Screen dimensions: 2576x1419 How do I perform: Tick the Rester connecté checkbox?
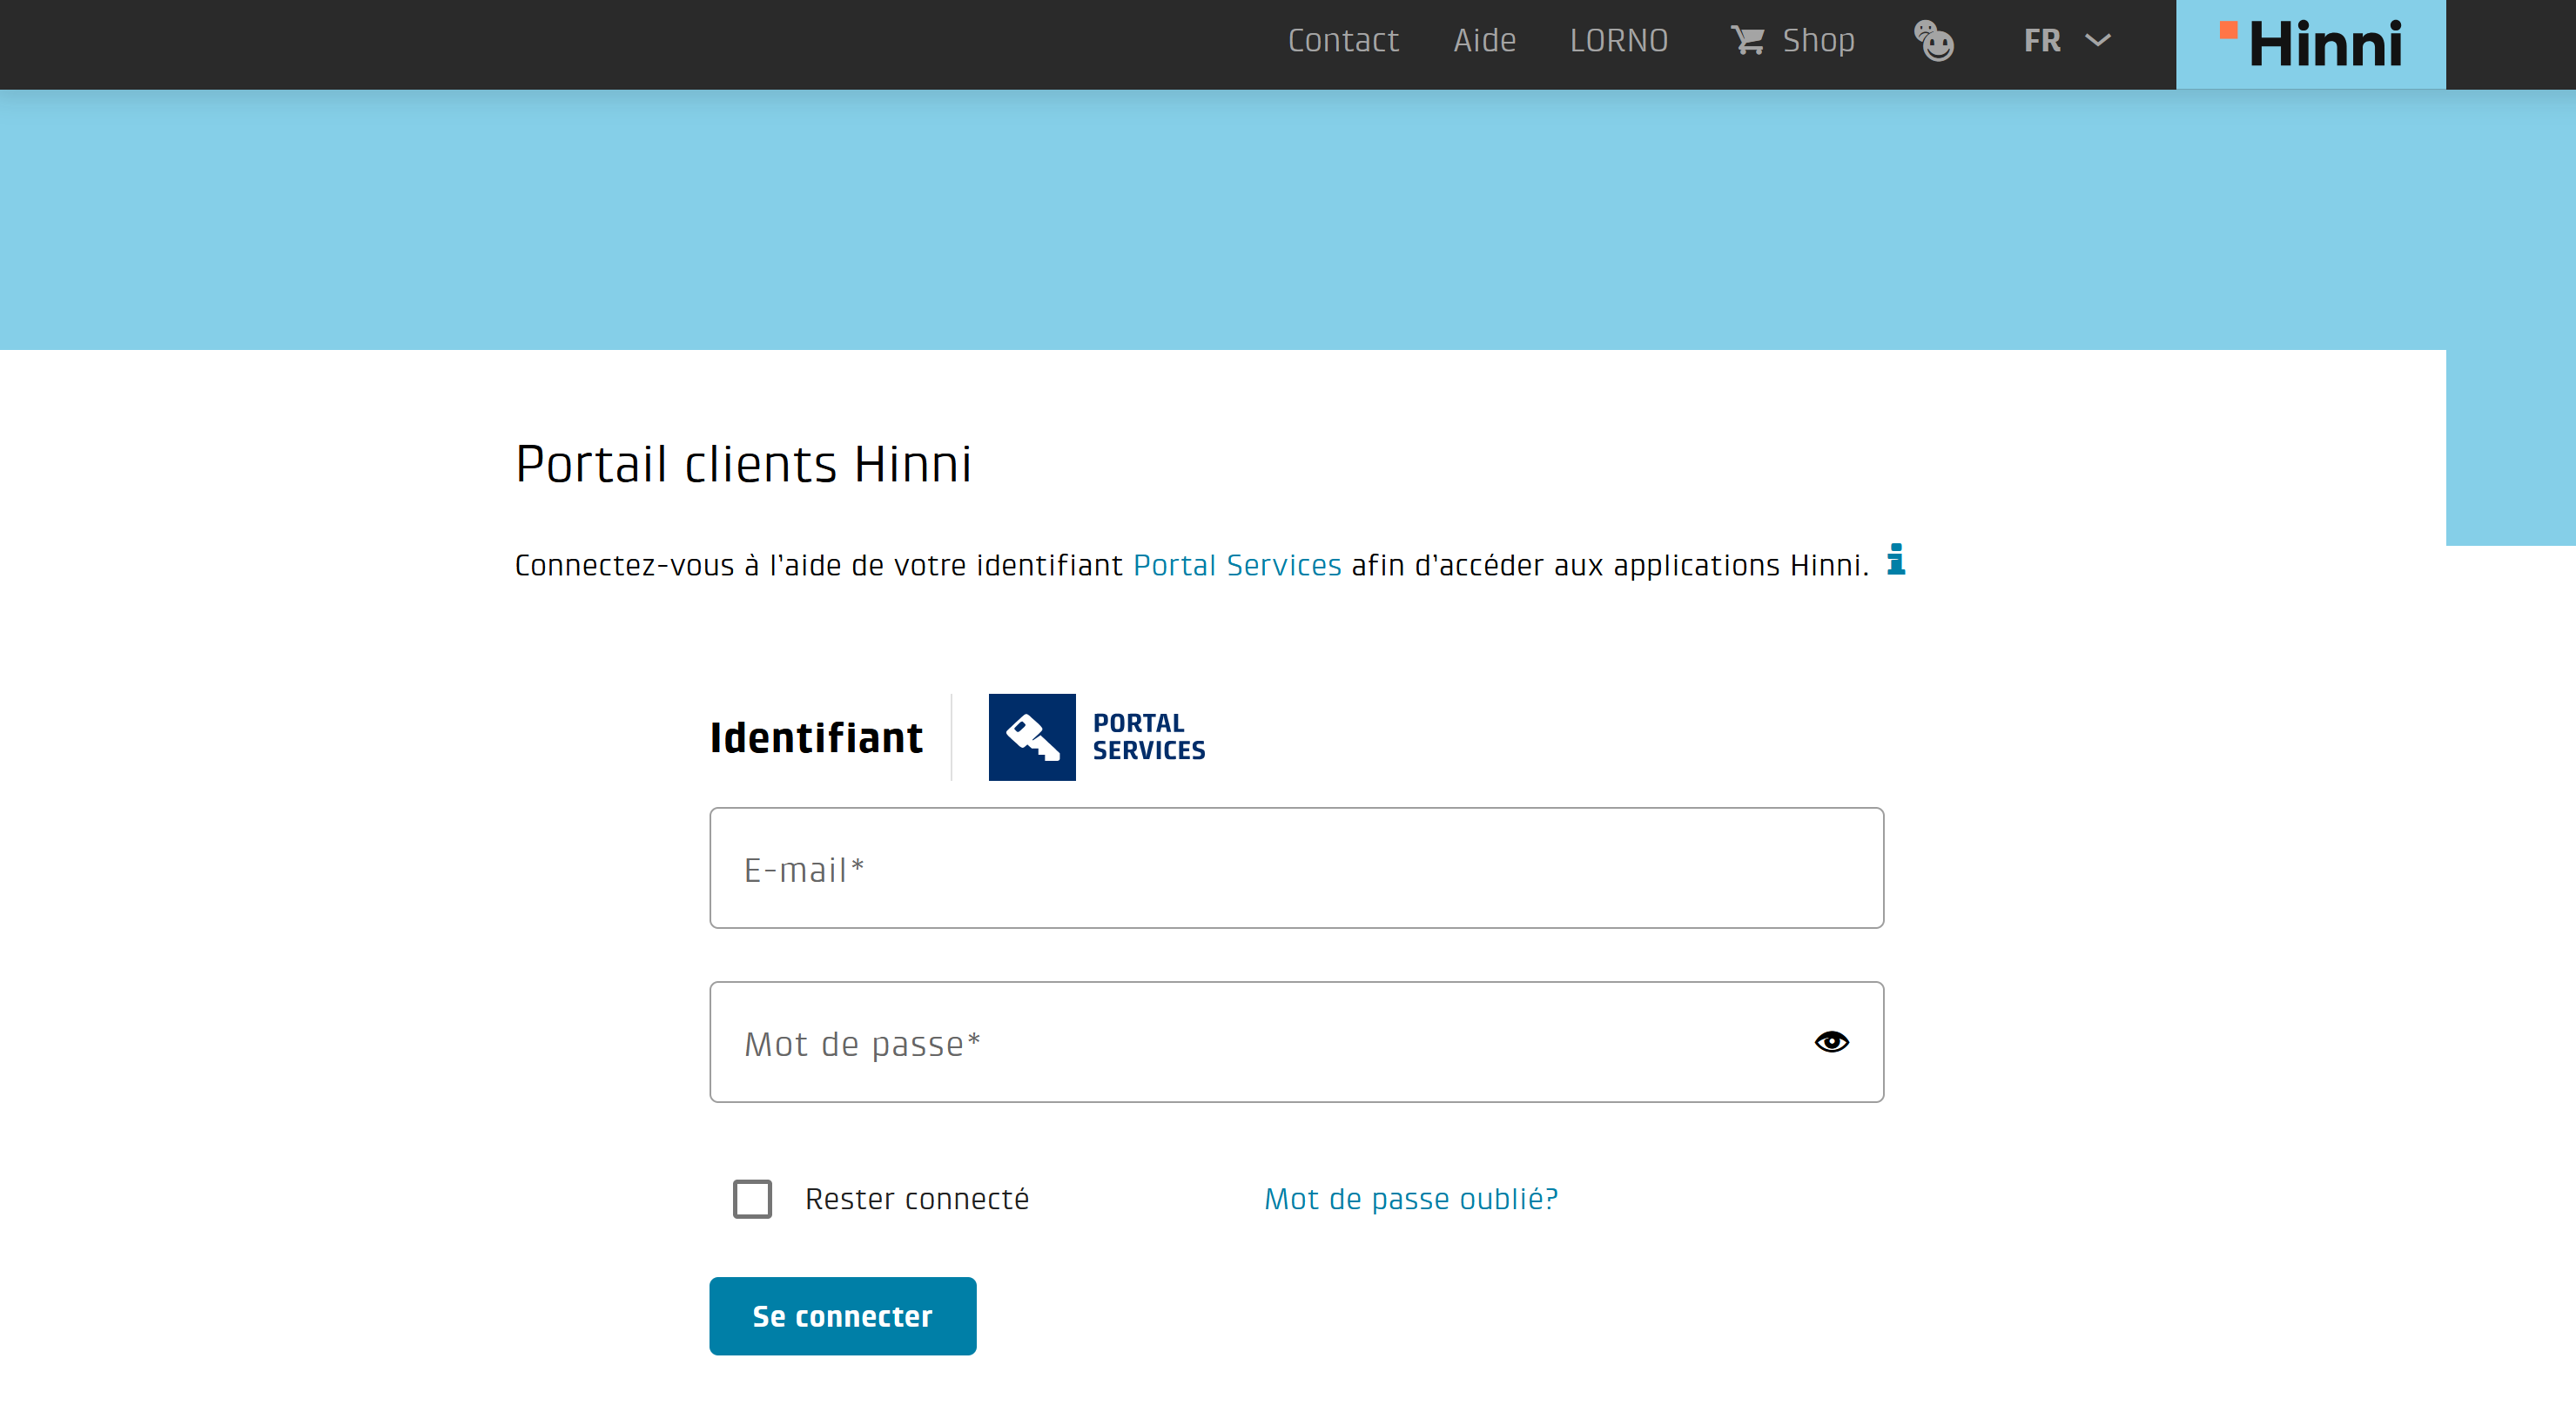click(752, 1199)
